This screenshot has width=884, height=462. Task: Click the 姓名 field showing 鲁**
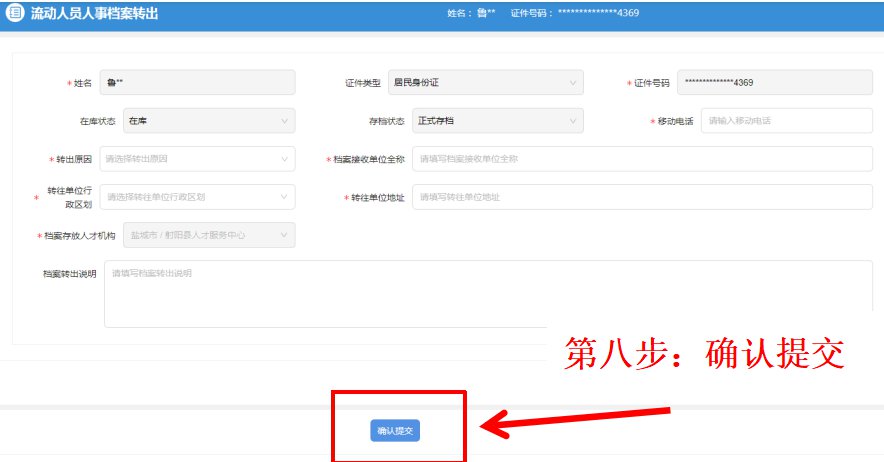tap(197, 82)
